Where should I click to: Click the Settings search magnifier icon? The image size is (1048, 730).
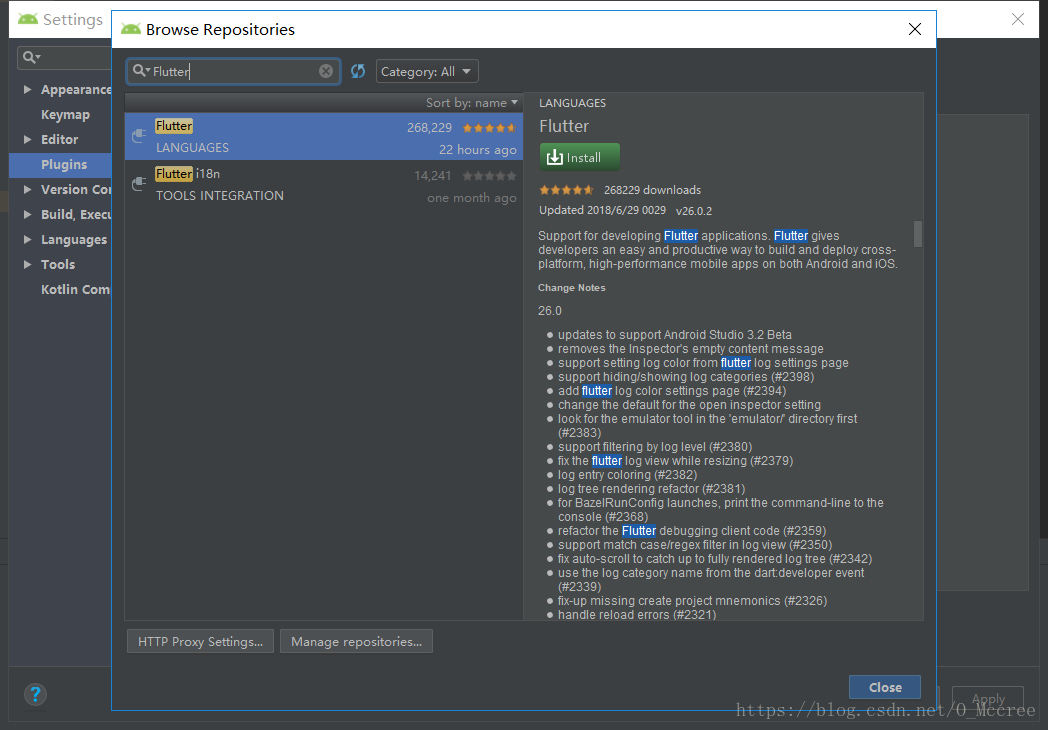31,57
